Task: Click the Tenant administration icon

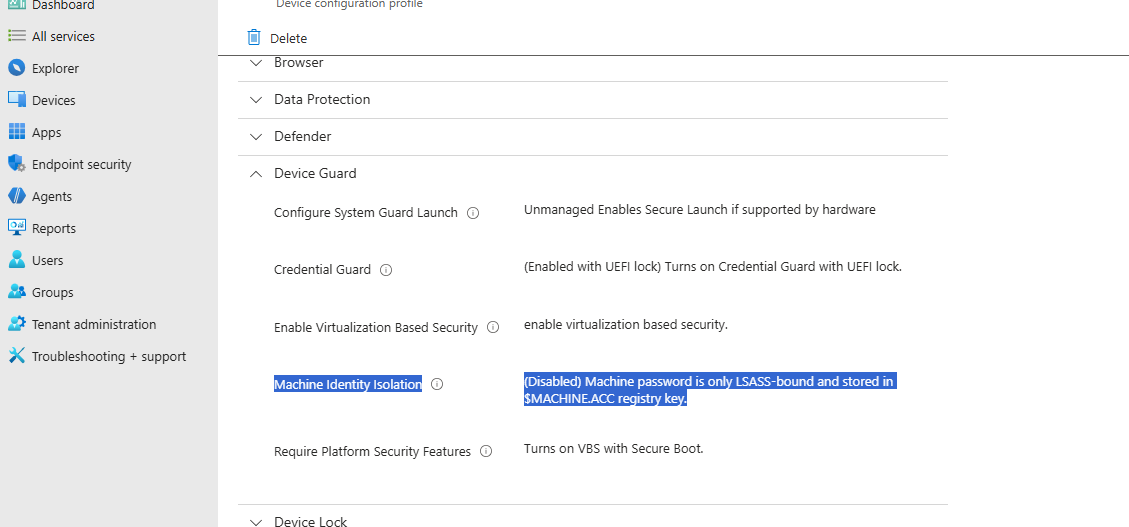Action: pos(17,324)
